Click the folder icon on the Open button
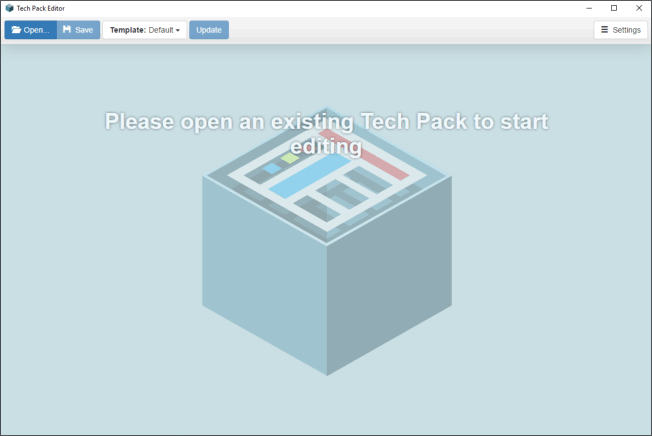652x436 pixels. click(16, 30)
